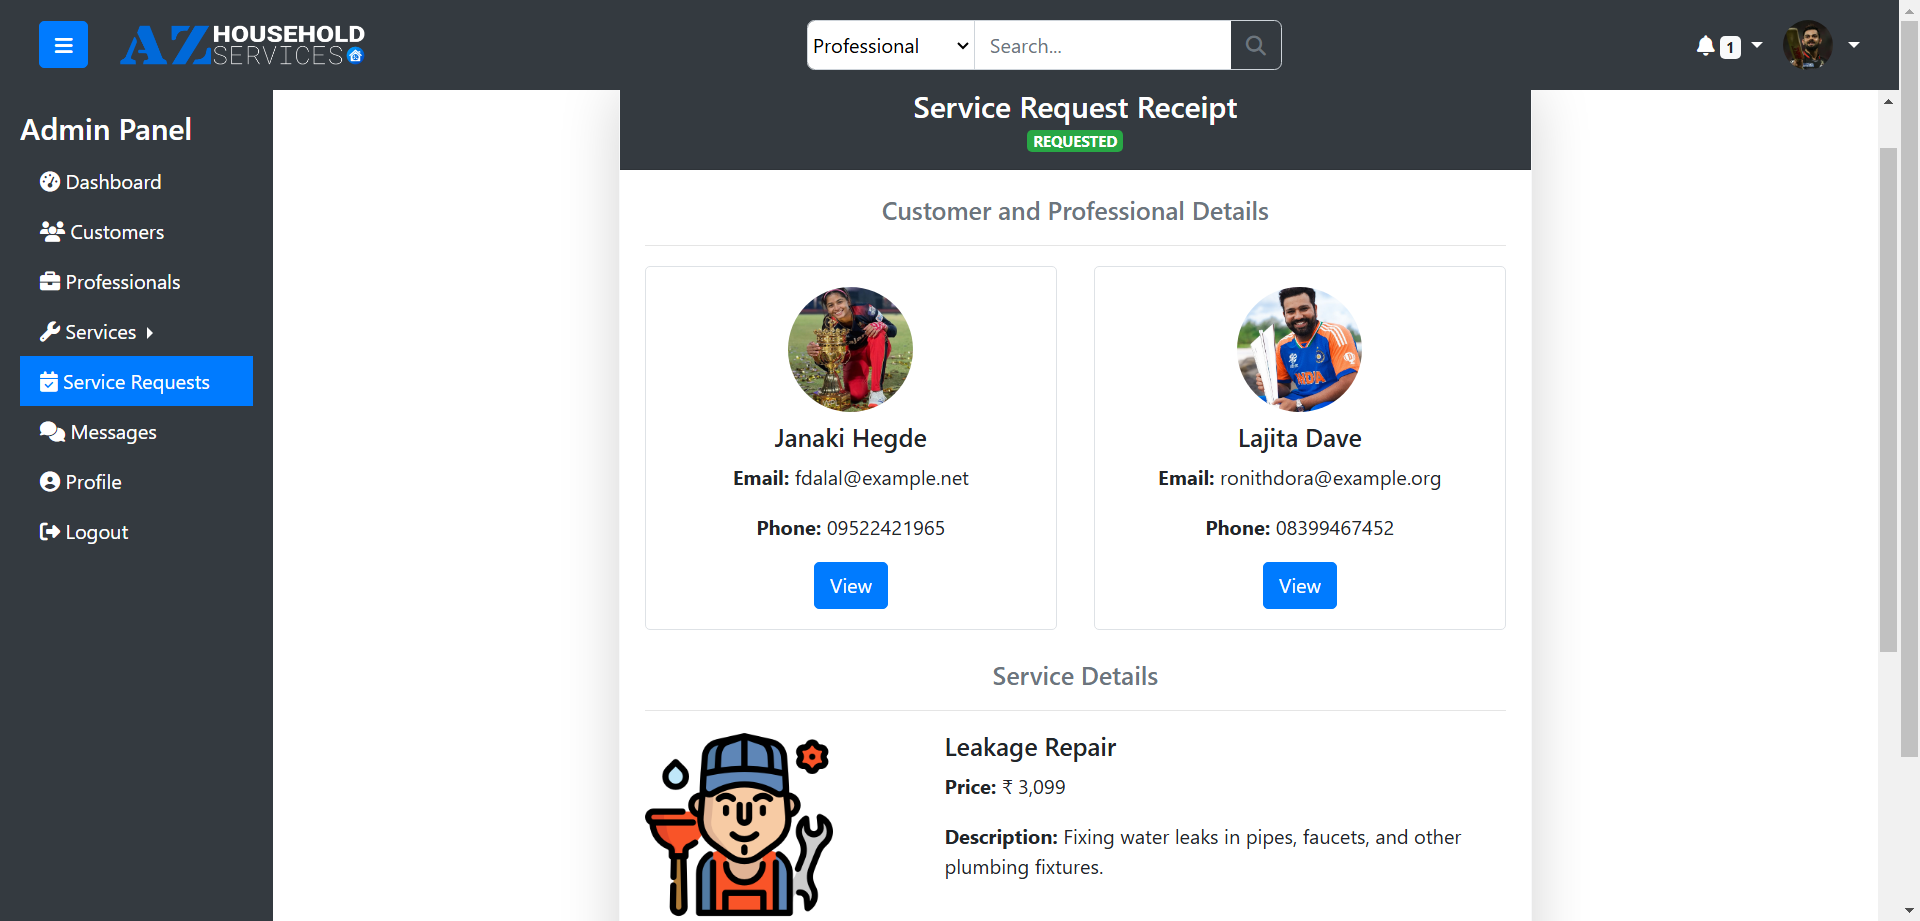Open the Profile menu item
Screen dimensions: 1920x921
point(92,481)
